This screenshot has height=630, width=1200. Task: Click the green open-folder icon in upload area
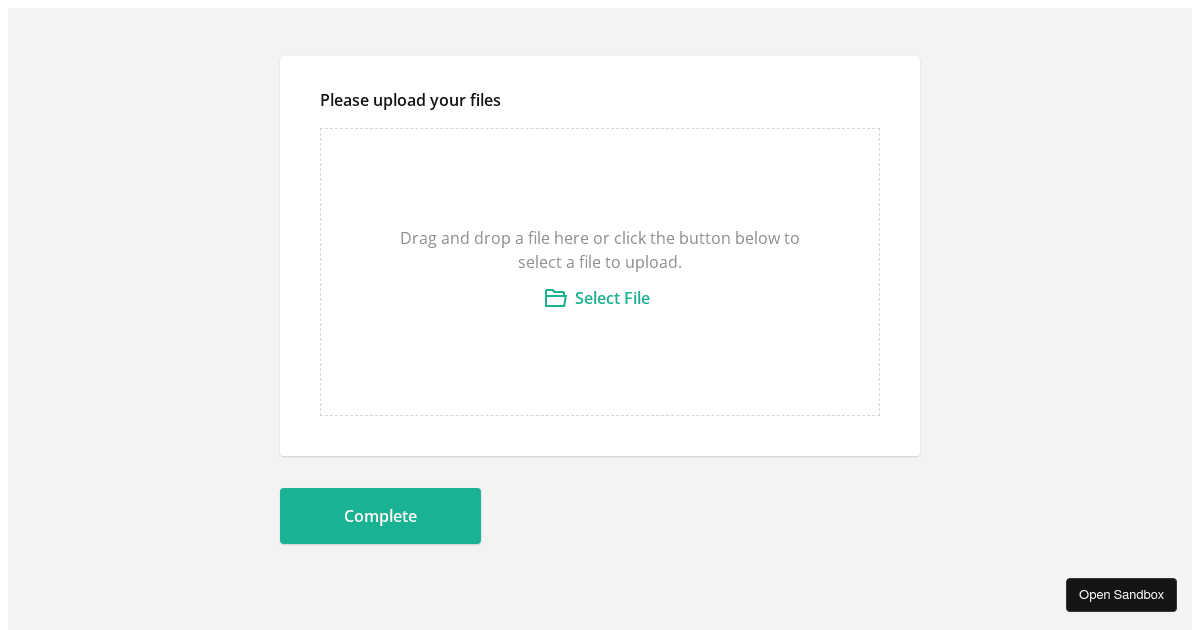(x=555, y=298)
